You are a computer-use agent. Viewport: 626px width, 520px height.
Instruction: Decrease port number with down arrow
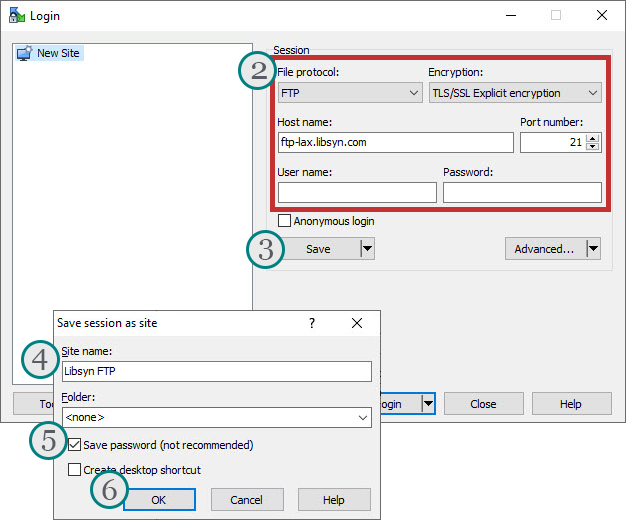(x=593, y=147)
